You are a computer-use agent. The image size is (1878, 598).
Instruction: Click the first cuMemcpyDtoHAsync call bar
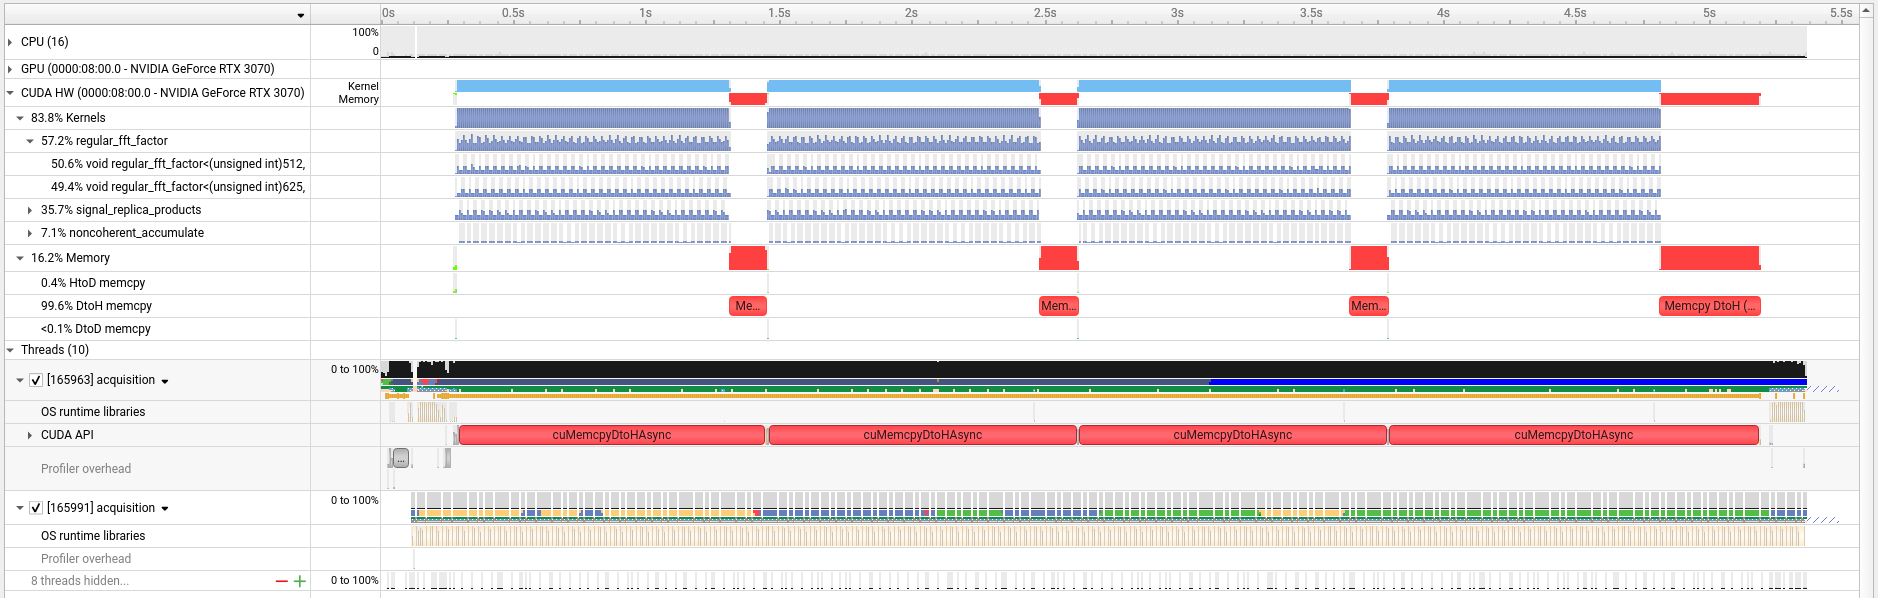(611, 435)
